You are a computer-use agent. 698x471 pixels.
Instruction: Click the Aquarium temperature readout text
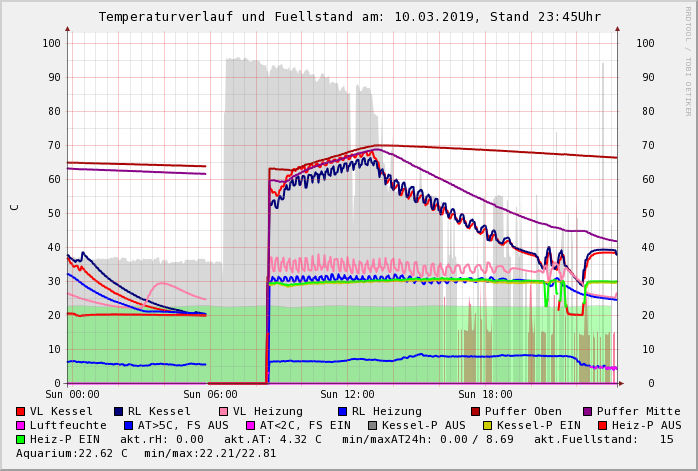point(72,454)
